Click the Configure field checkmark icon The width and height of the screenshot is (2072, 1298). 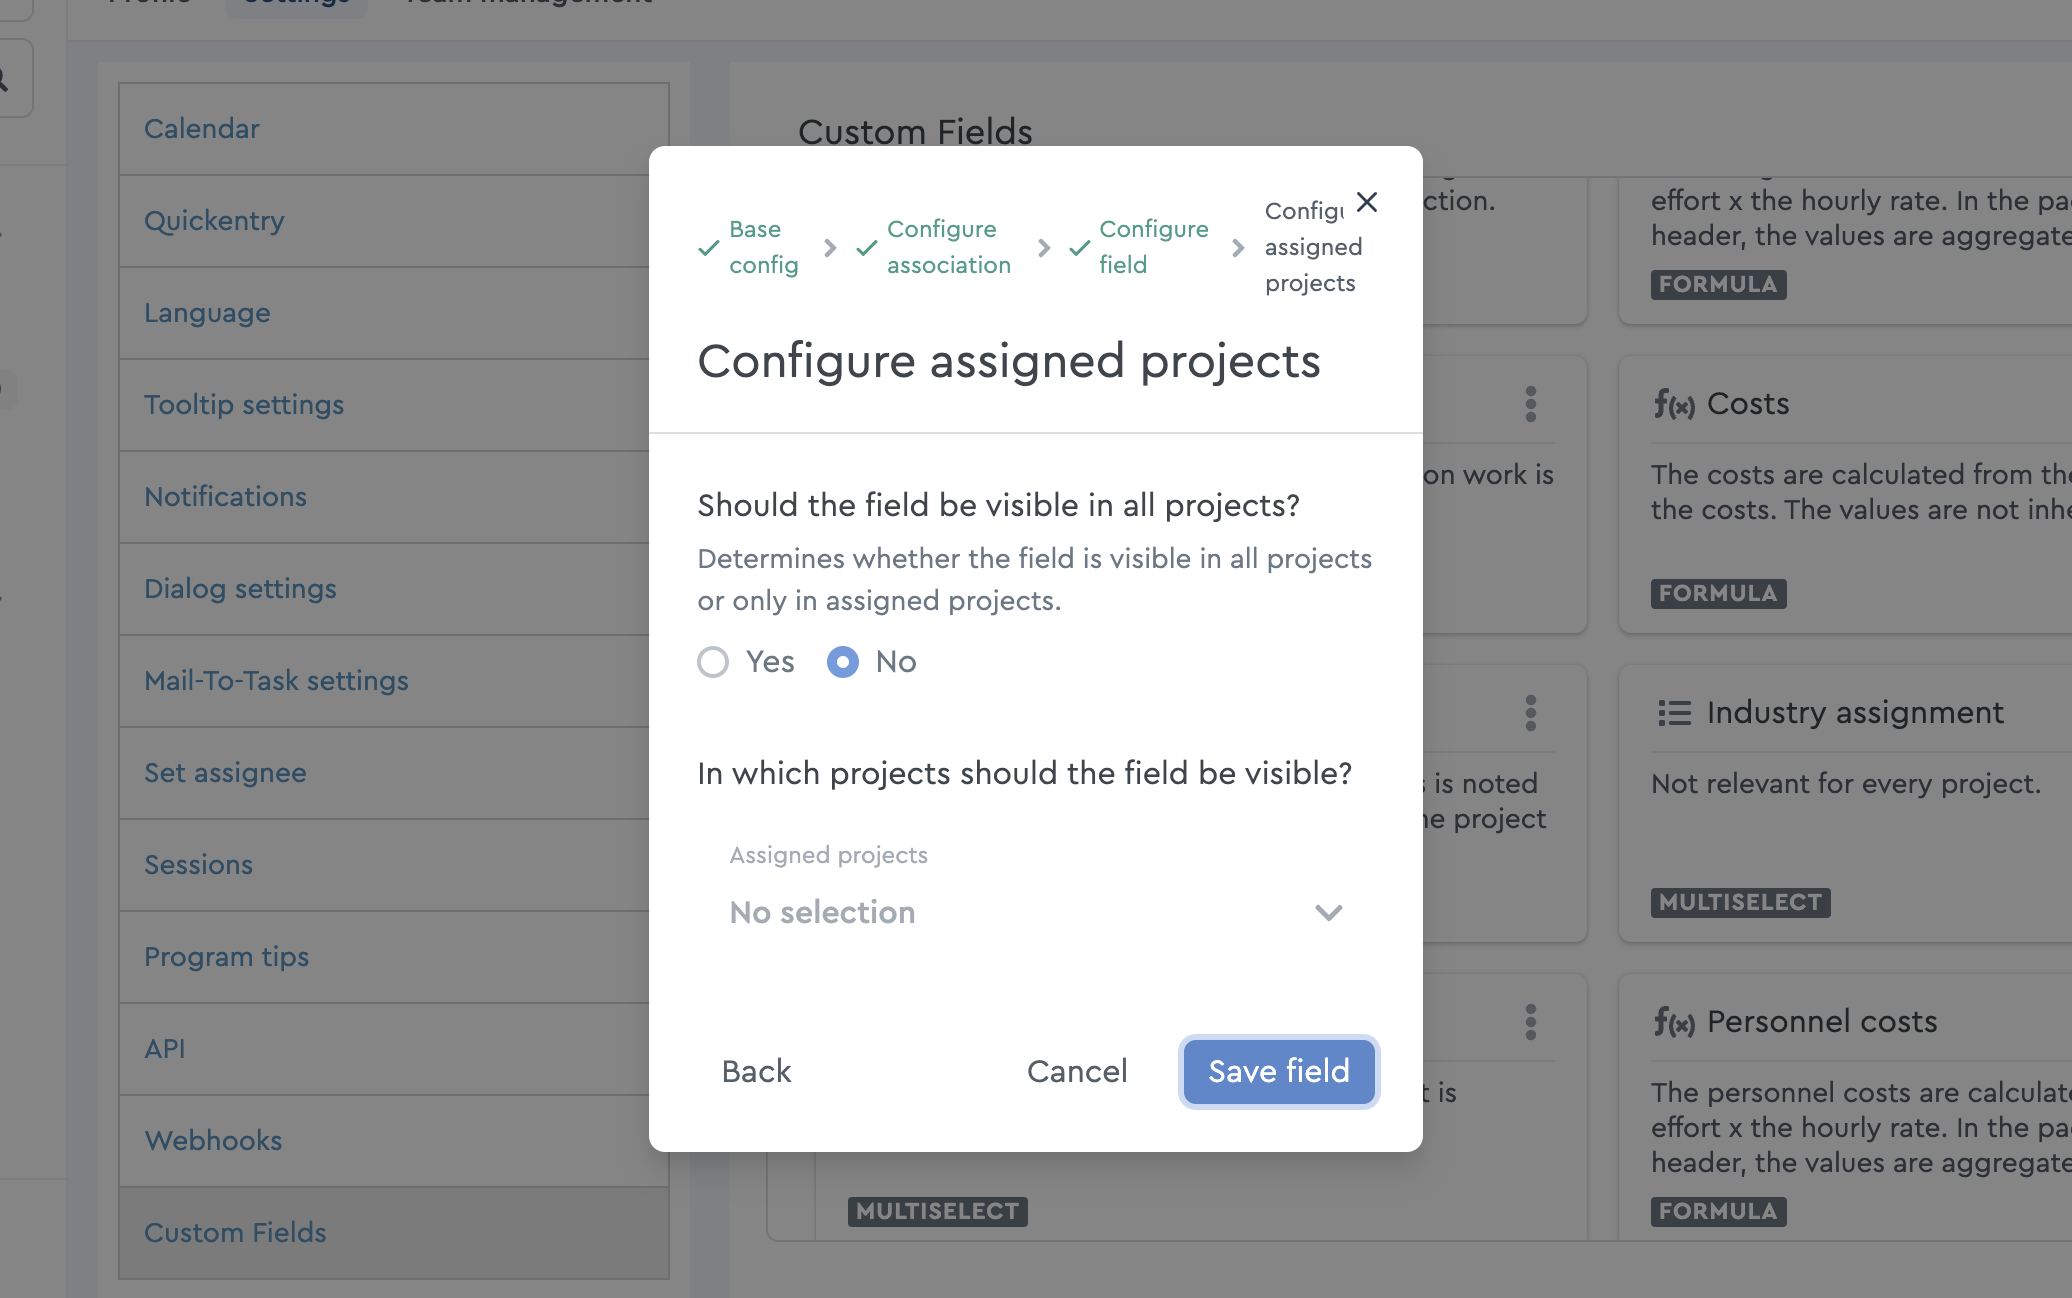point(1079,248)
